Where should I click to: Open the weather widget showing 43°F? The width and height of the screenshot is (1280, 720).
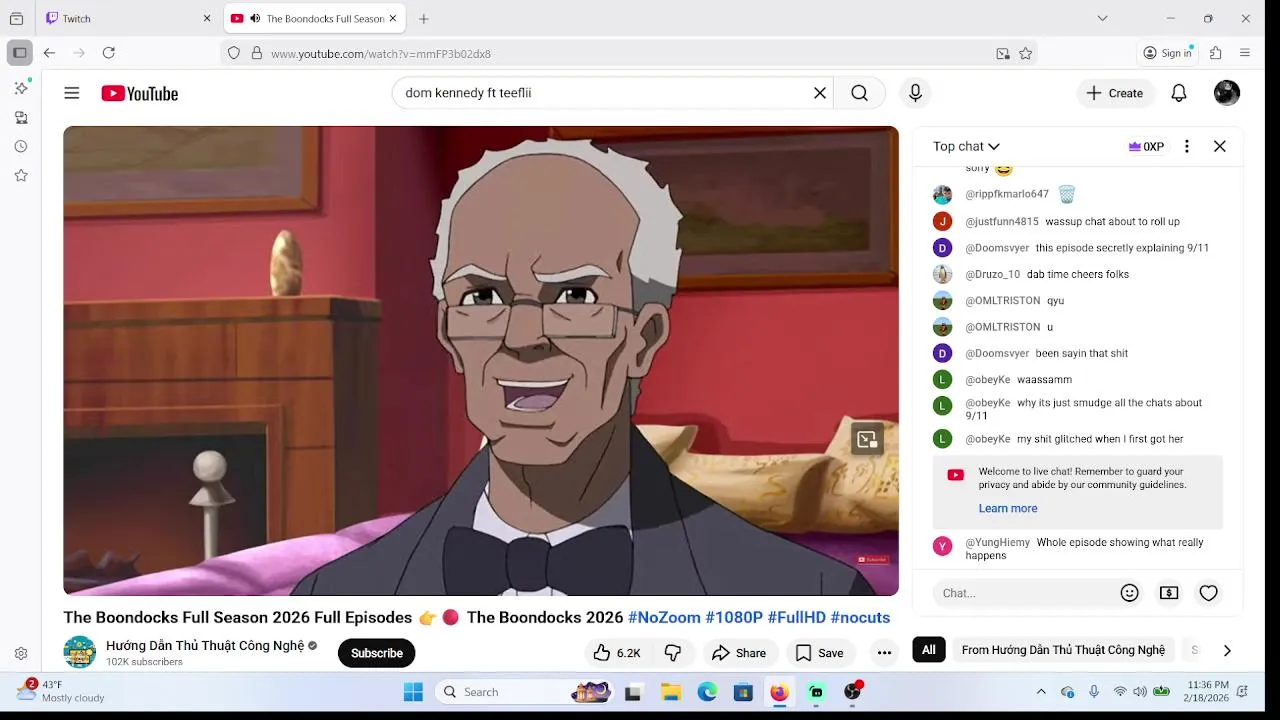[62, 691]
